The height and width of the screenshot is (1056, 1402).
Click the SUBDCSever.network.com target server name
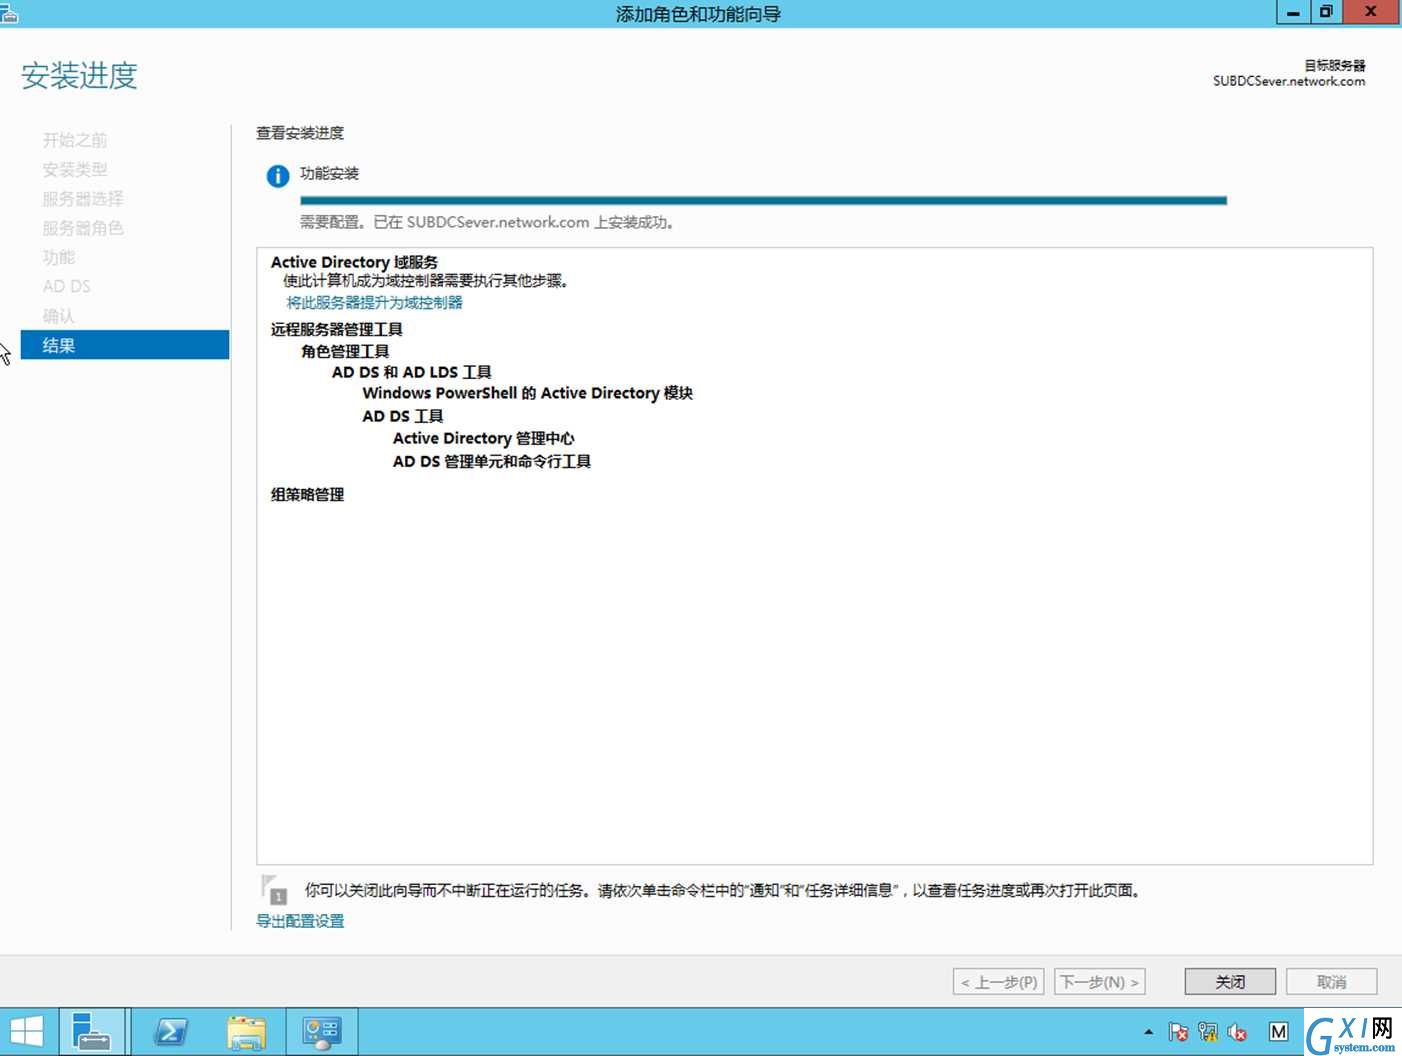[1289, 81]
